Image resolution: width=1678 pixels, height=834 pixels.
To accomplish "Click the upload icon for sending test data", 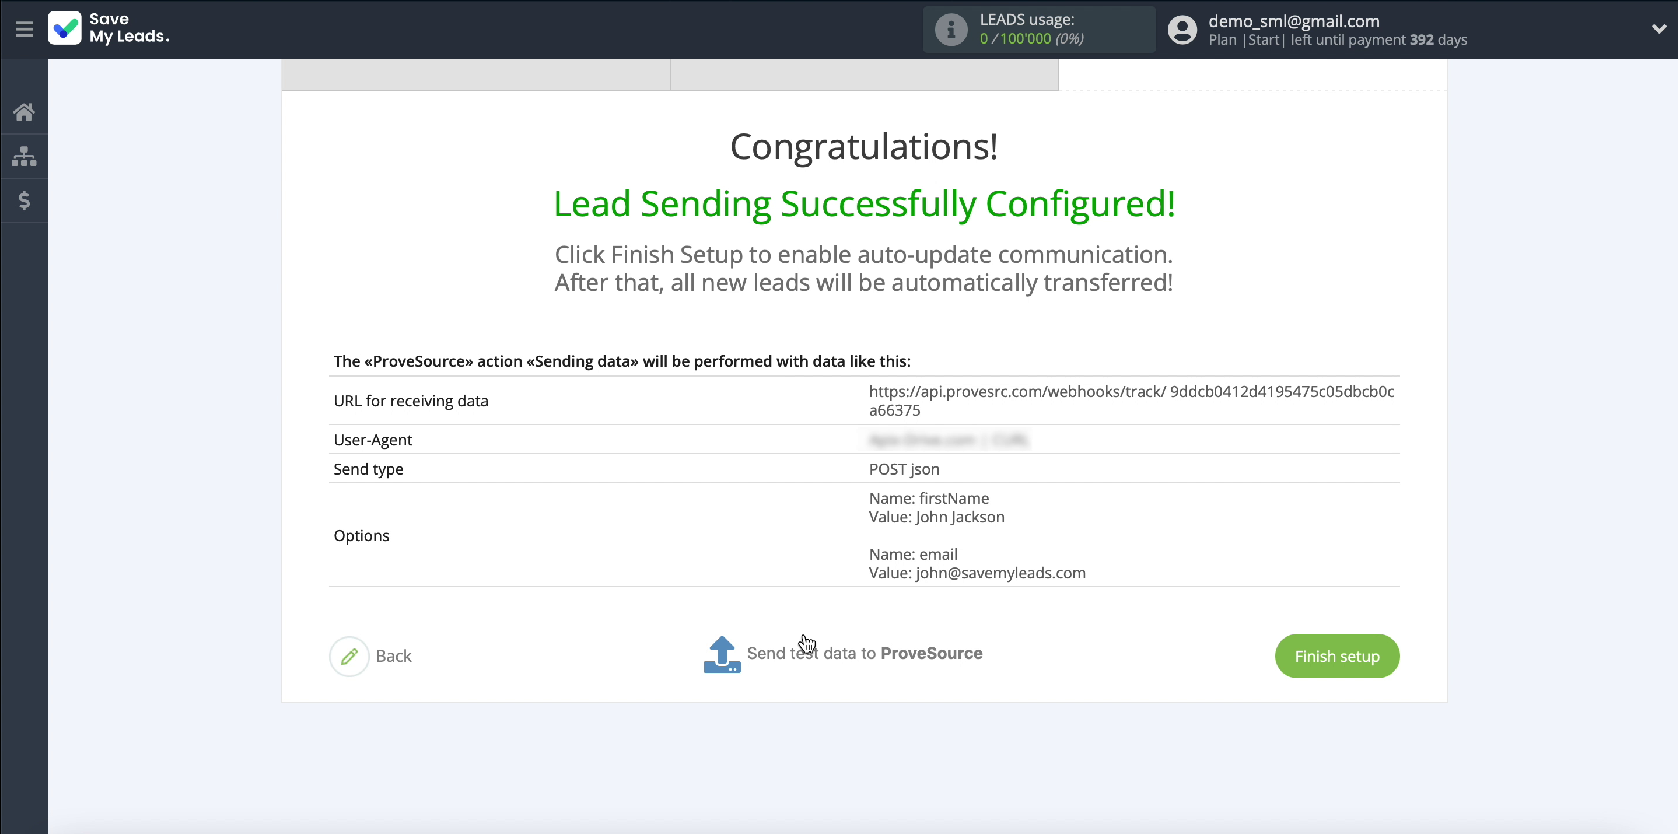I will point(721,655).
